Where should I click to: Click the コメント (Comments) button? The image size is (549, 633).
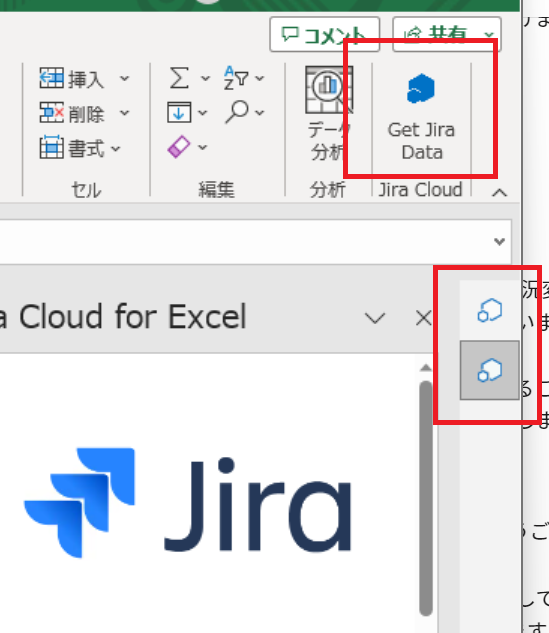[325, 35]
